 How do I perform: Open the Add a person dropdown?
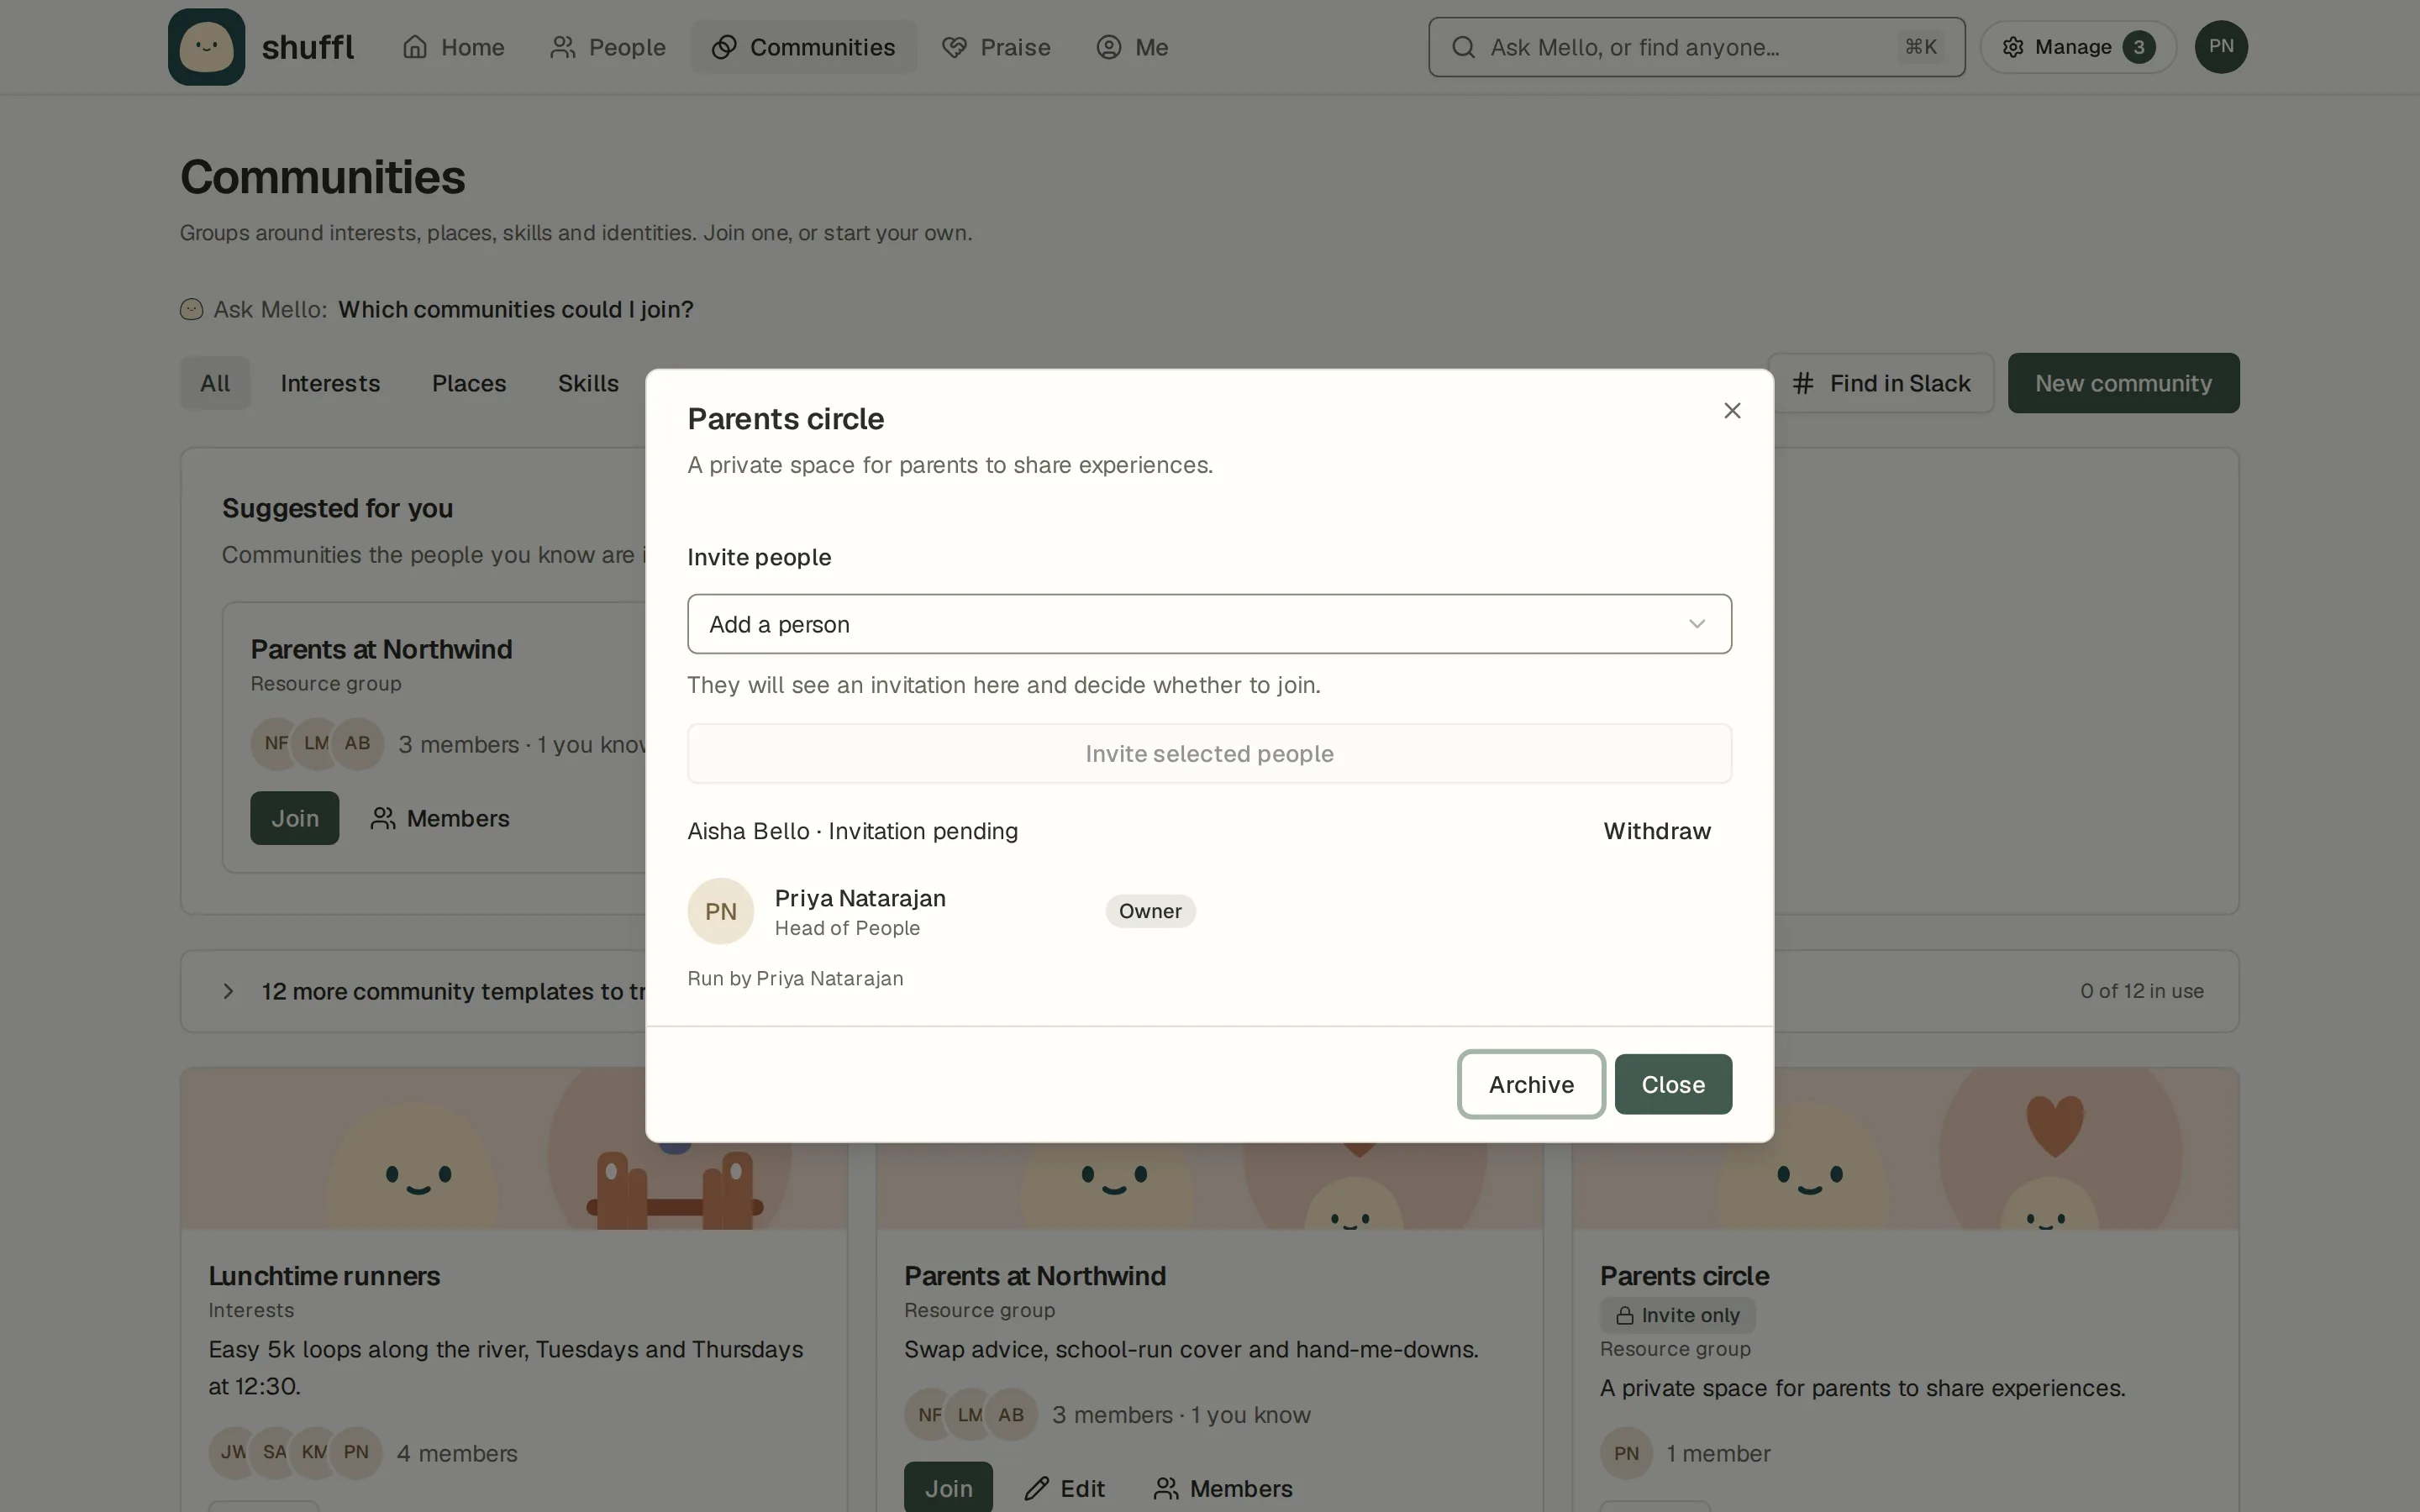pos(1209,624)
